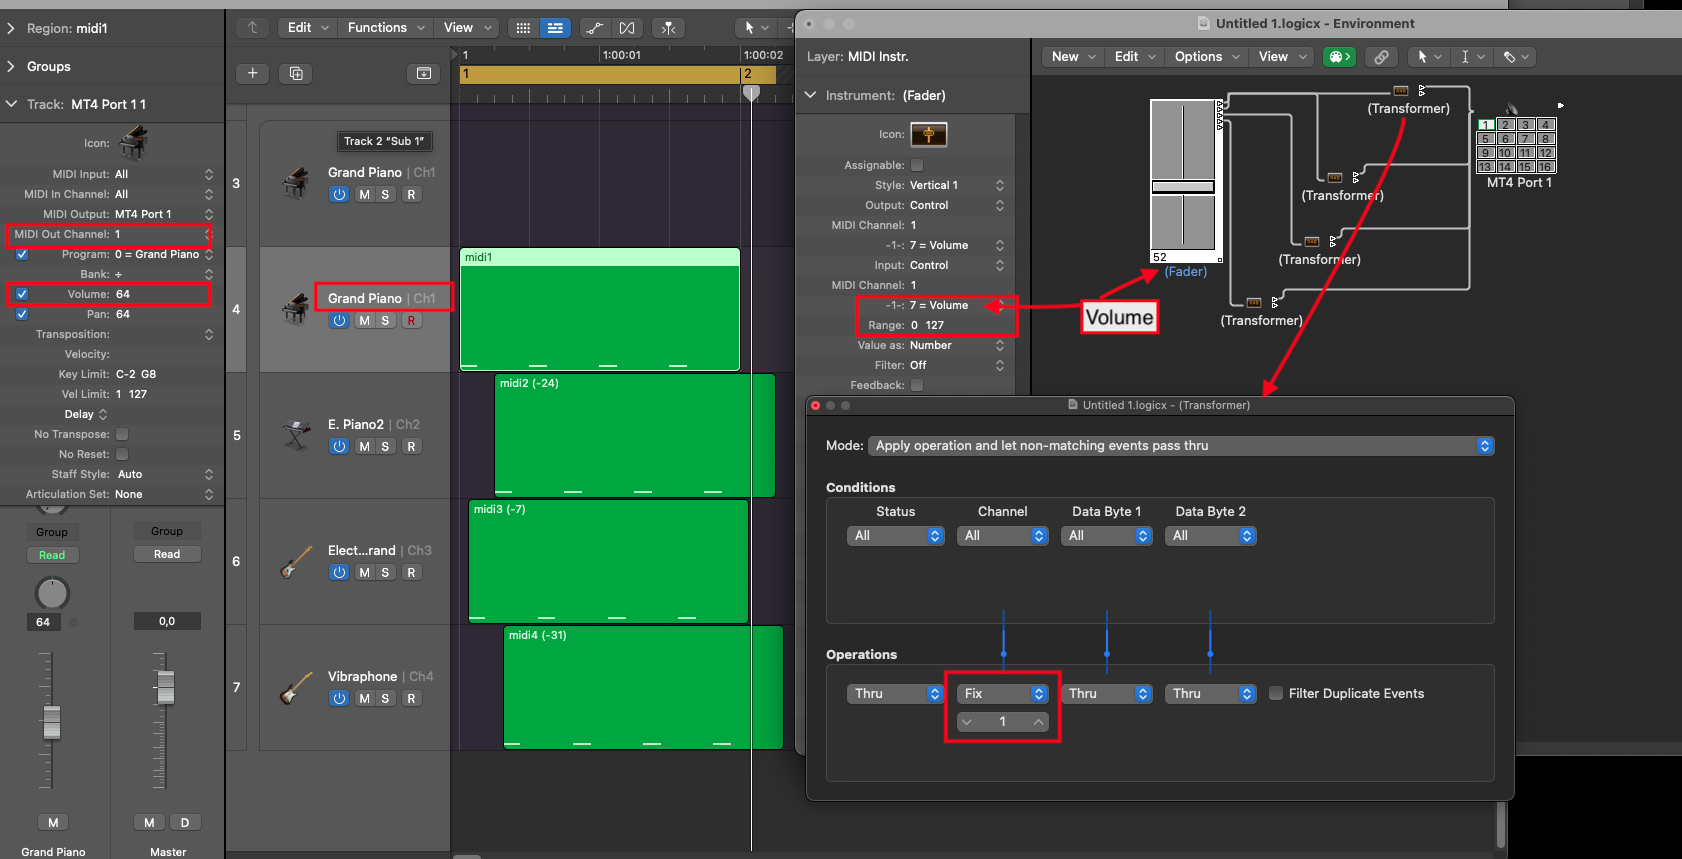Select the grid view icon in Tracks toolbar
Screen dimensions: 1682x859
point(523,28)
